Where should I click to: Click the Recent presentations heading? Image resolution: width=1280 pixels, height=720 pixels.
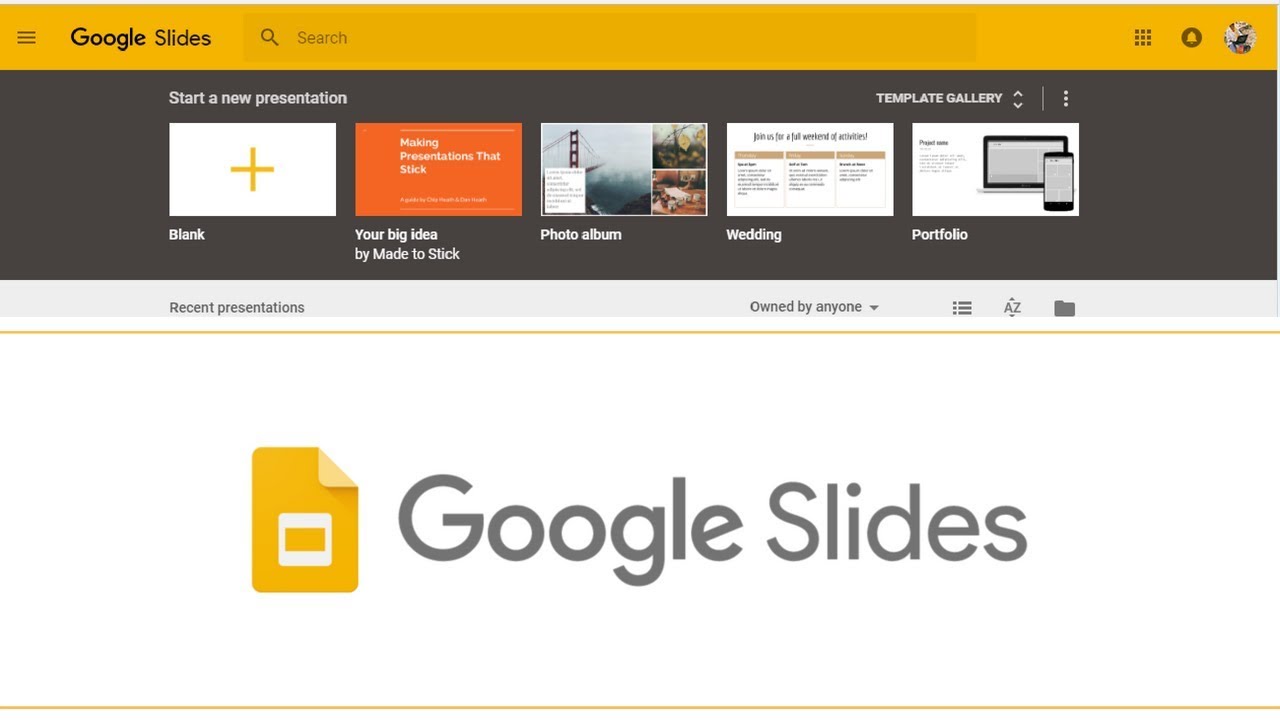[237, 307]
